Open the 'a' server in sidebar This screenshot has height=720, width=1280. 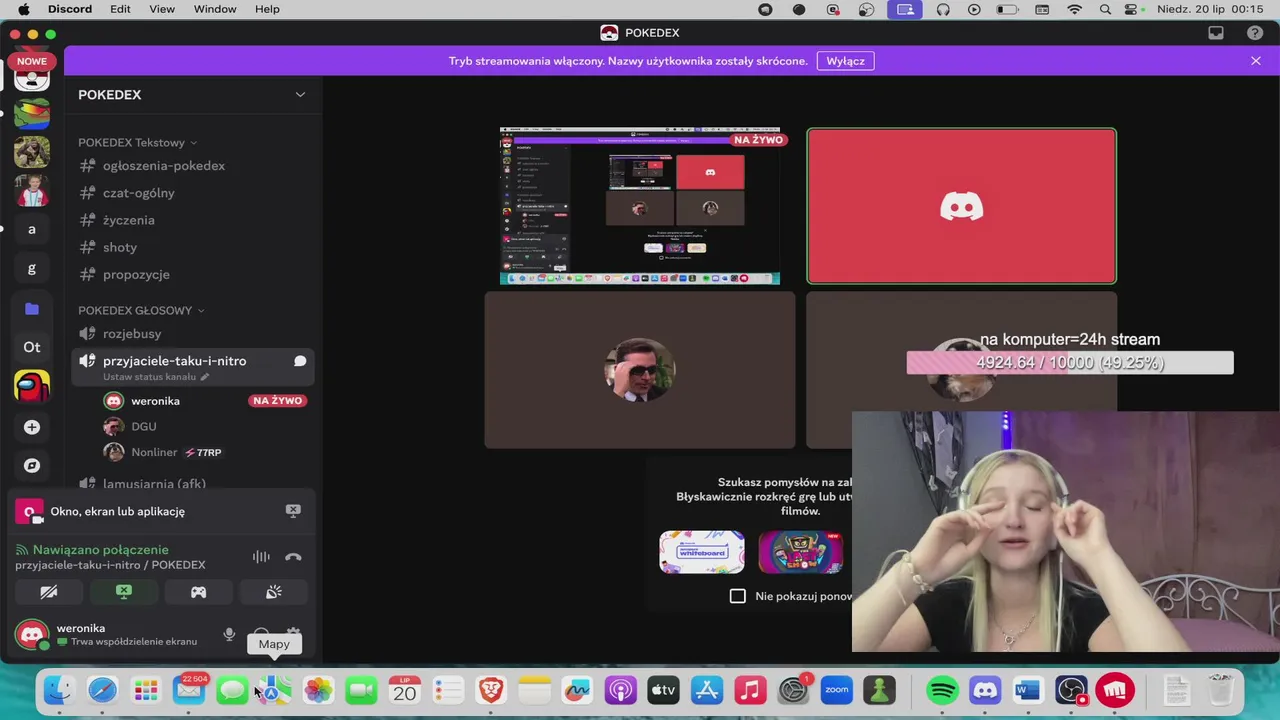[x=32, y=229]
